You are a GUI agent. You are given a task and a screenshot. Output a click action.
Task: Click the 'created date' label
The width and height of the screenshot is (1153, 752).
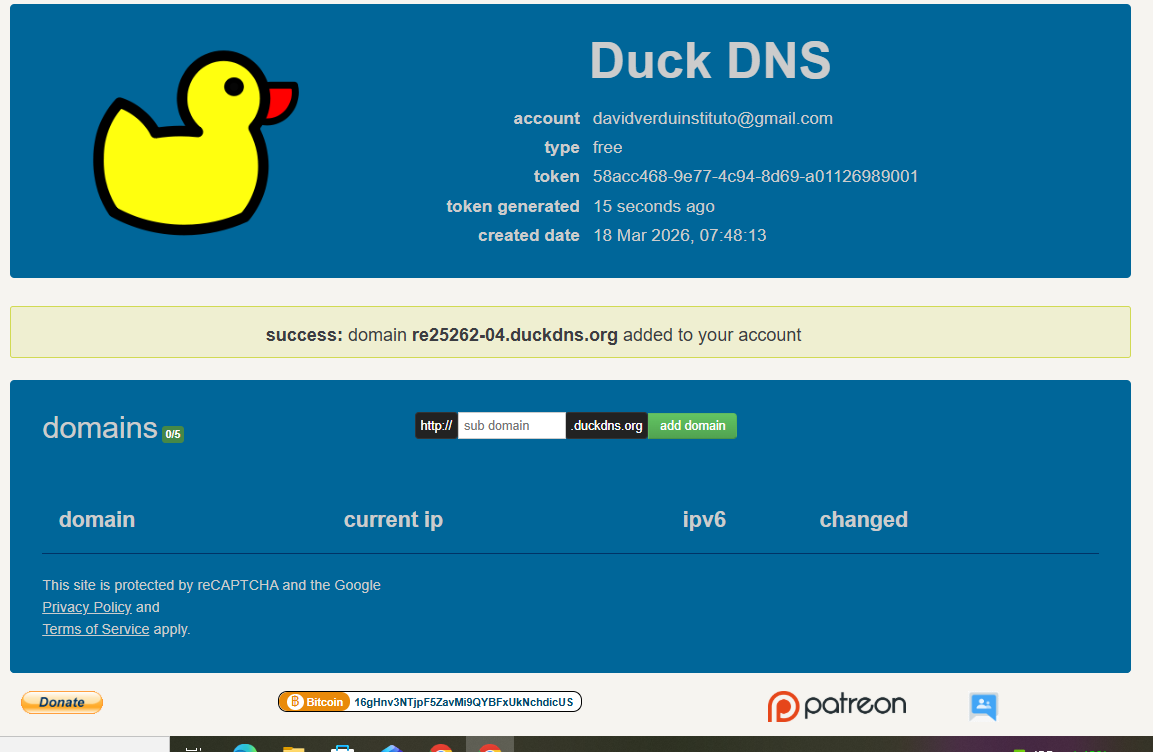pos(529,235)
